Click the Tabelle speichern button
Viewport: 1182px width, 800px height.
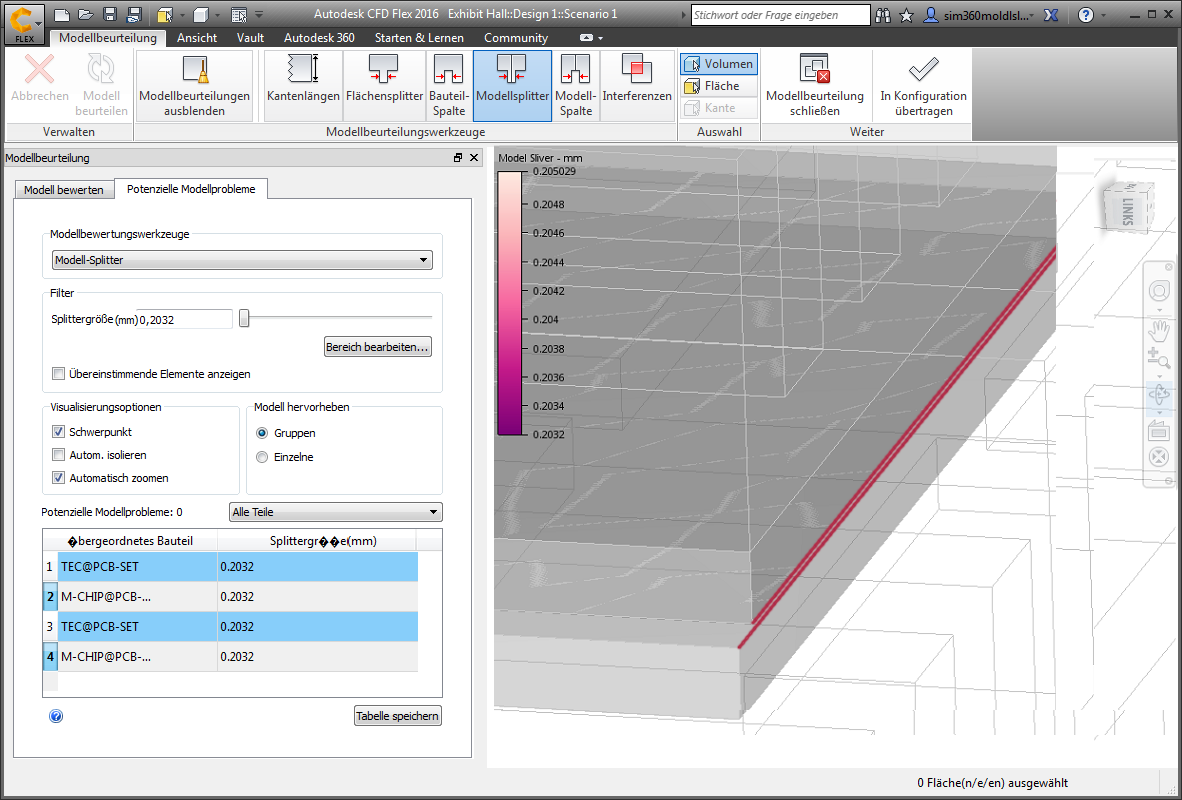point(397,716)
